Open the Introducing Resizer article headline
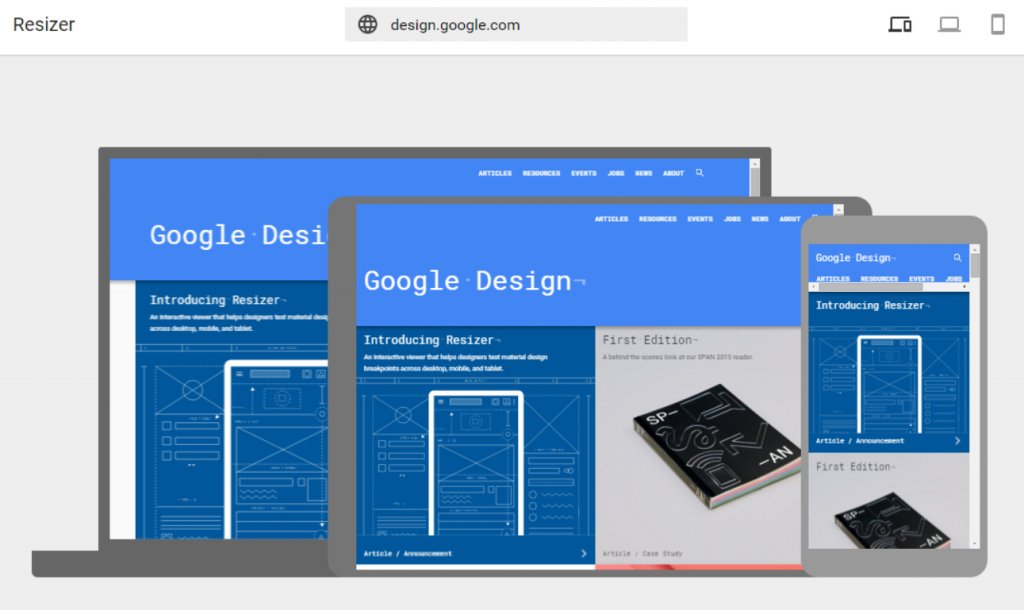The width and height of the screenshot is (1024, 610). [x=435, y=339]
